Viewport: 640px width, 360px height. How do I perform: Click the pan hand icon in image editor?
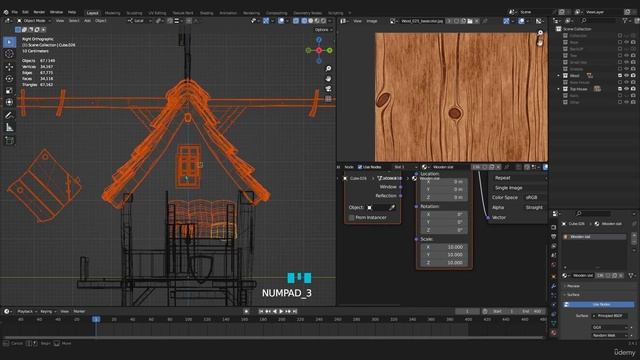coord(540,42)
